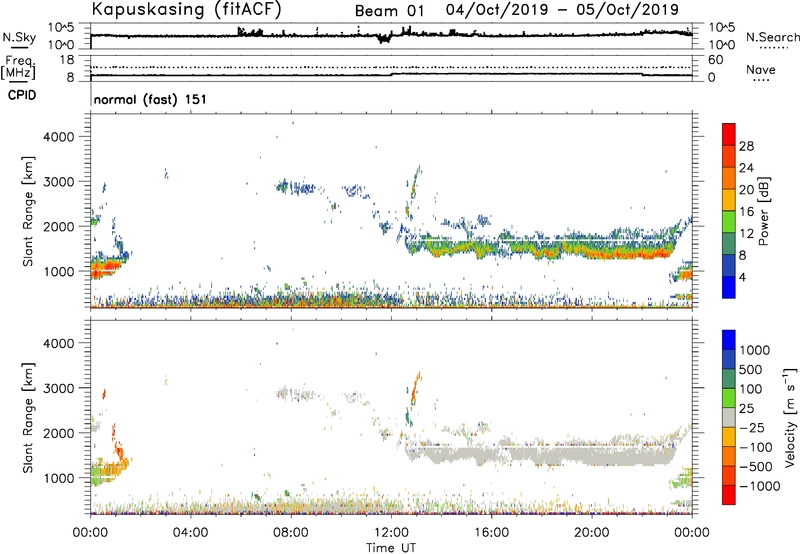The height and width of the screenshot is (554, 800).
Task: Click the Power colorbar yellow 16–20 segment
Action: tap(729, 199)
